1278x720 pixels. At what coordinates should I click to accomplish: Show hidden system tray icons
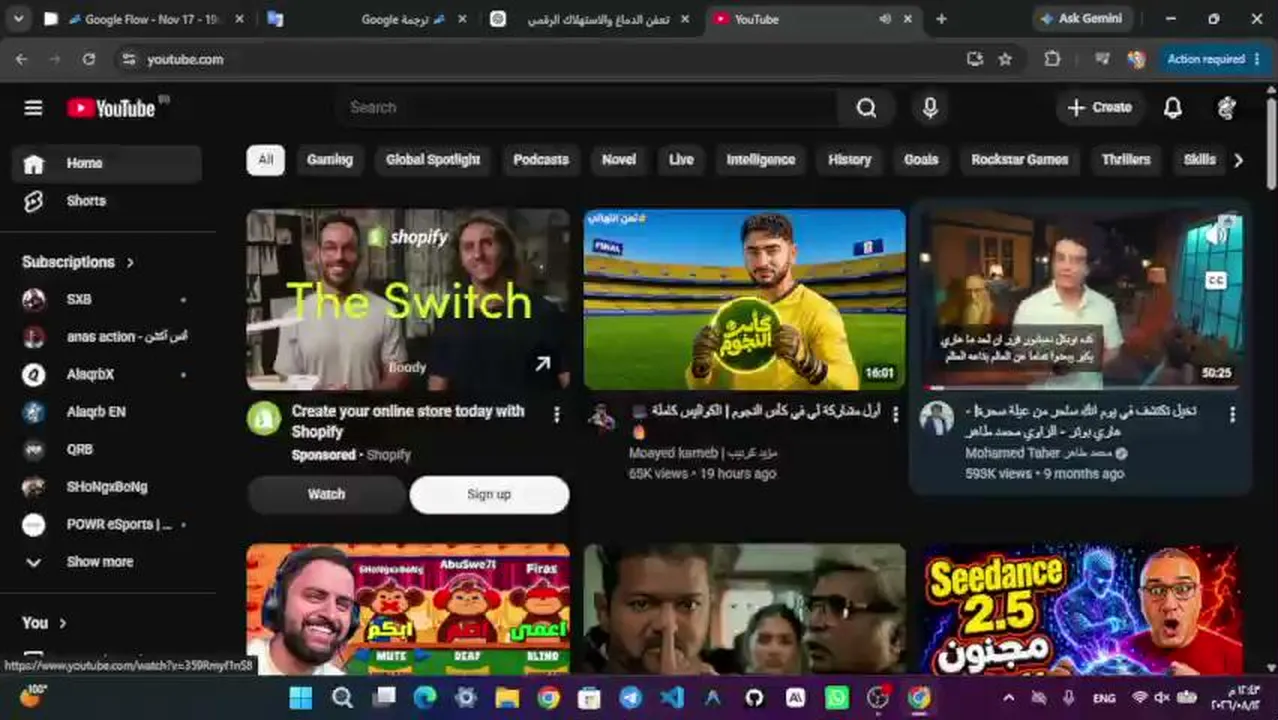(x=1008, y=698)
